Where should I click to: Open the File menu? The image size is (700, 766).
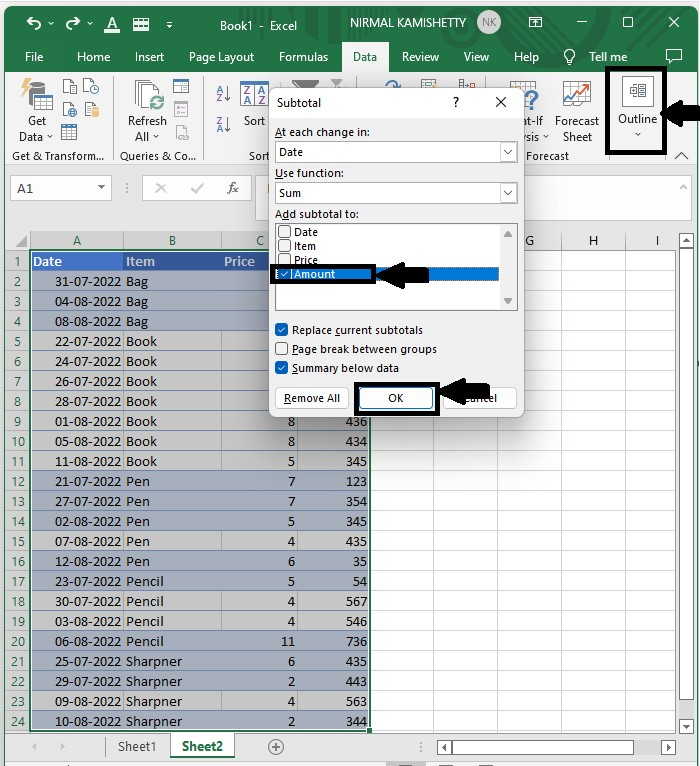[x=34, y=57]
